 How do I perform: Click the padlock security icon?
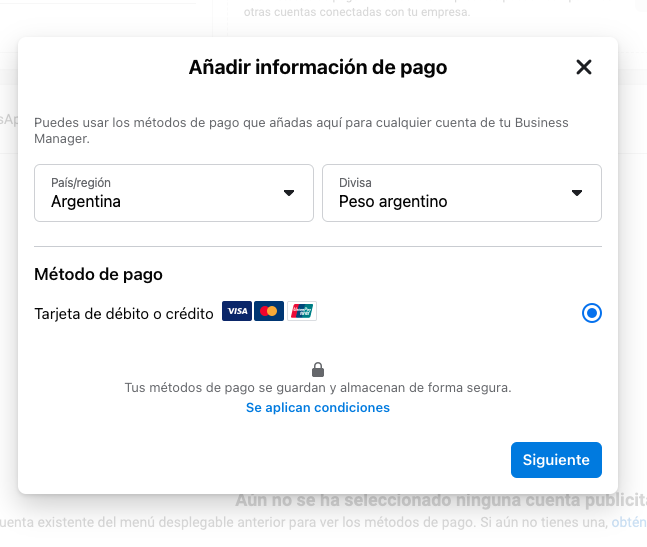click(318, 369)
